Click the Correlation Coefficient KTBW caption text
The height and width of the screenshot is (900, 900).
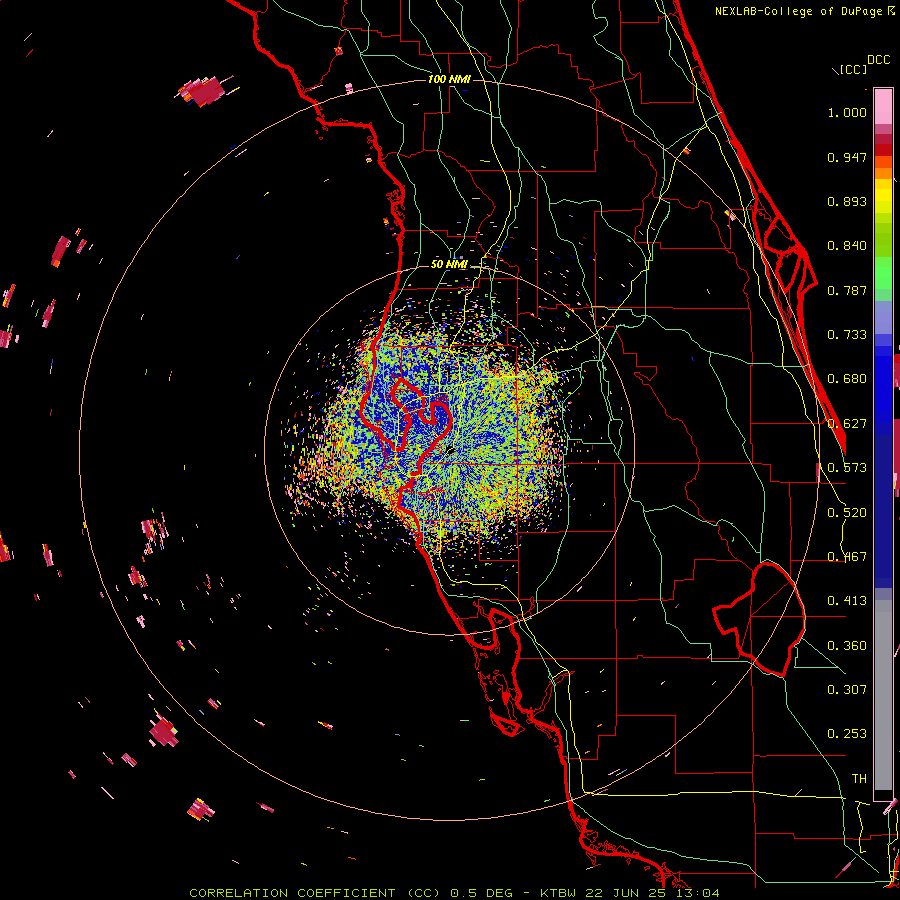point(454,893)
